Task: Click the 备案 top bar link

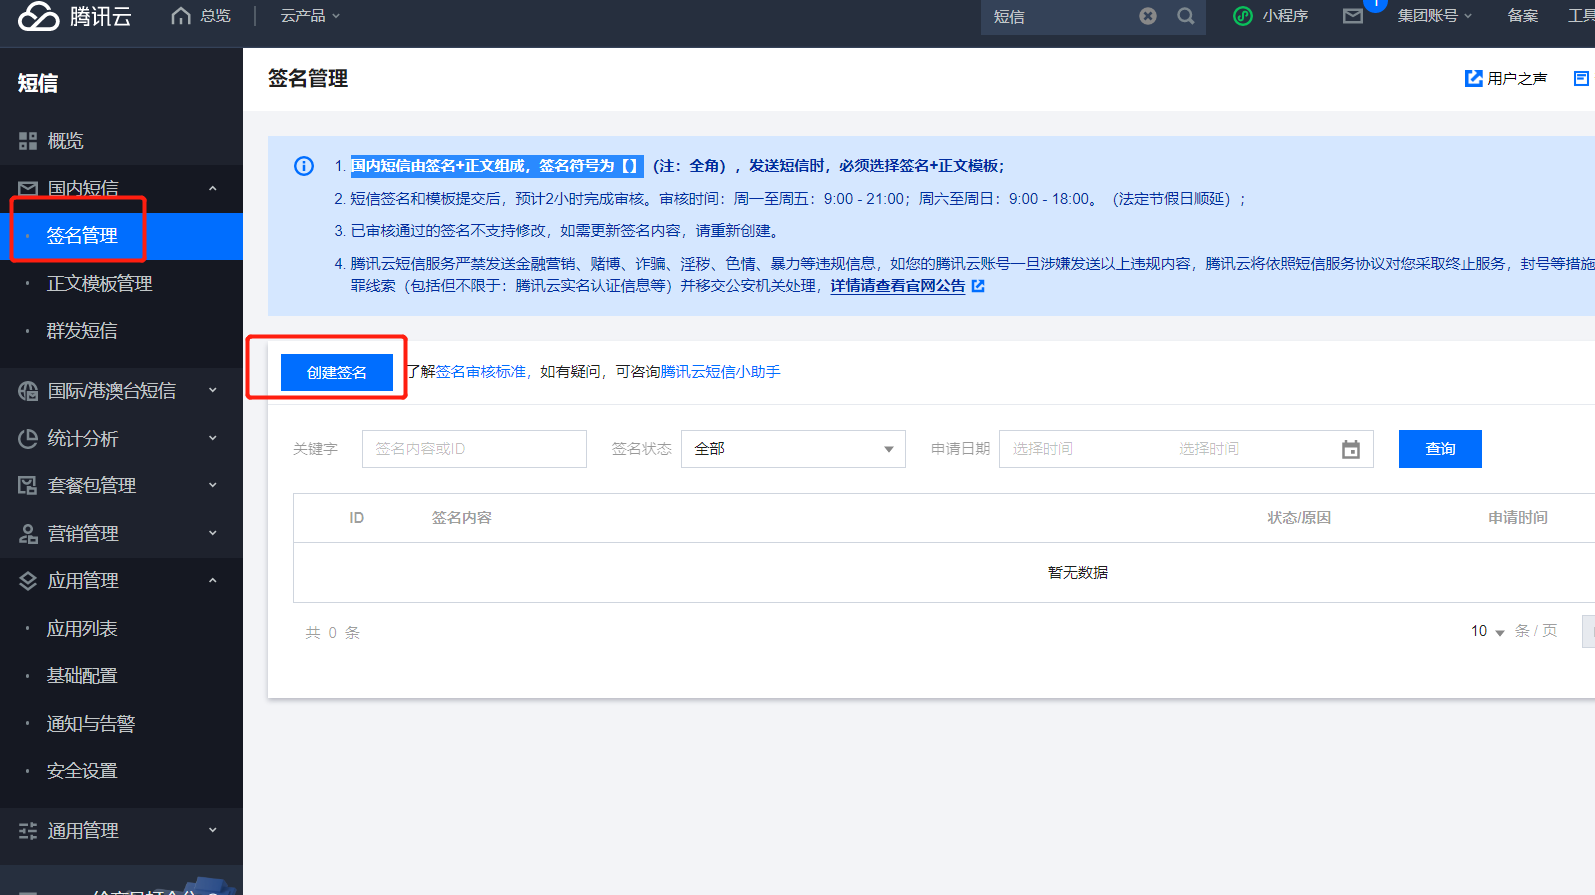Action: click(1523, 16)
